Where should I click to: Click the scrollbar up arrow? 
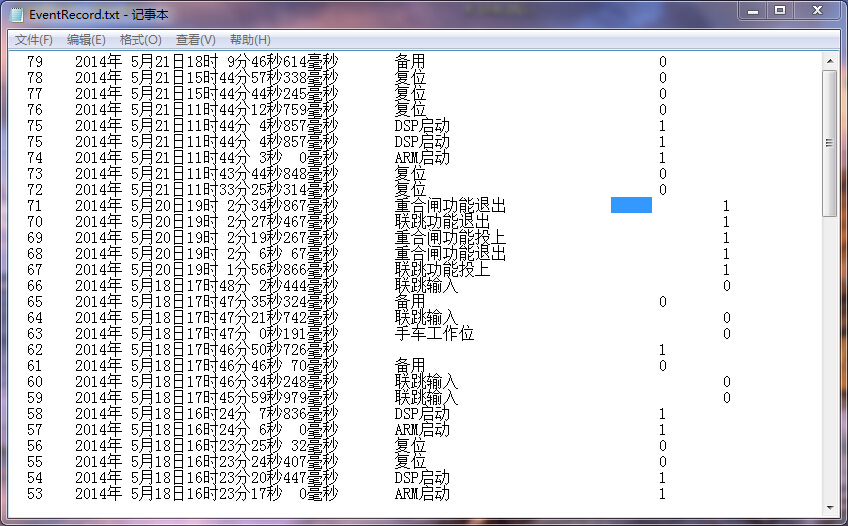(830, 62)
